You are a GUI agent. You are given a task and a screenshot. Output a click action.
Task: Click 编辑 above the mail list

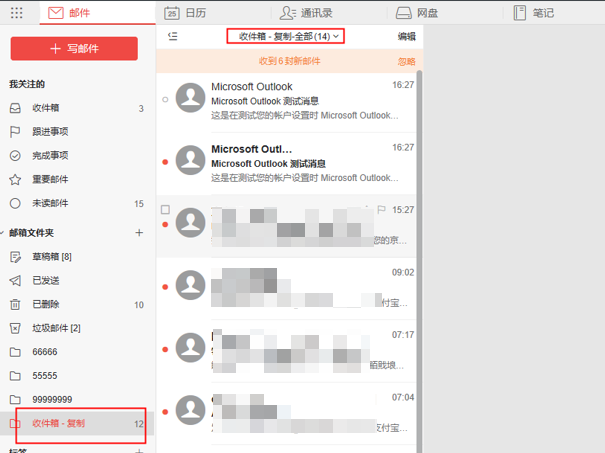coord(407,36)
